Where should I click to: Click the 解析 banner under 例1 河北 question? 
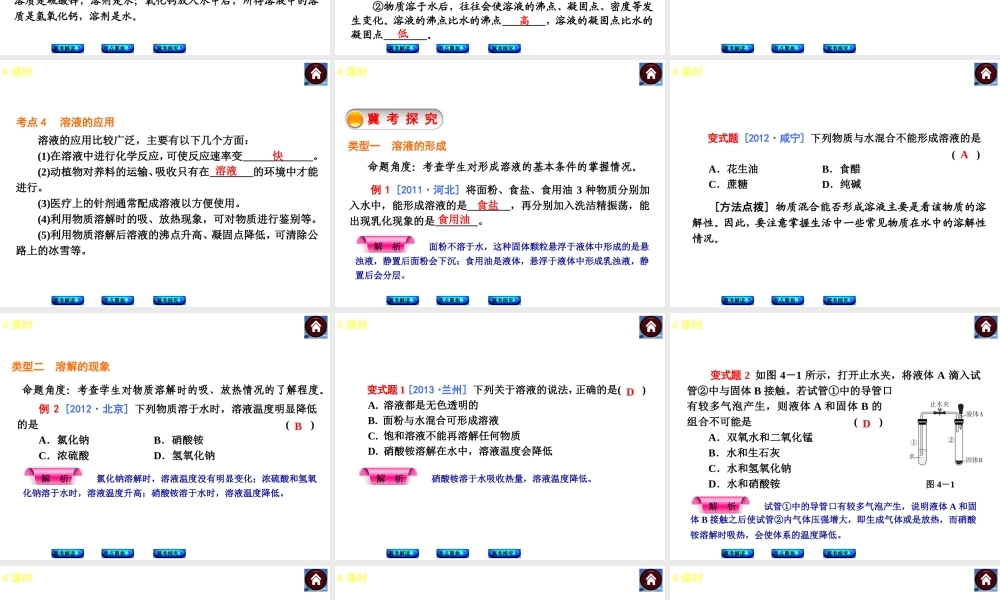click(x=386, y=245)
